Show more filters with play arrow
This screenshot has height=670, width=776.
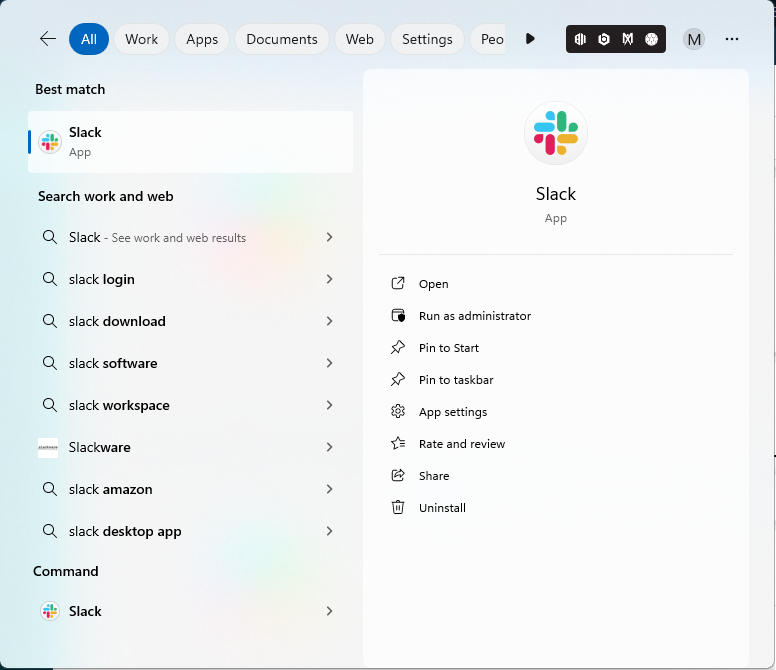coord(530,39)
